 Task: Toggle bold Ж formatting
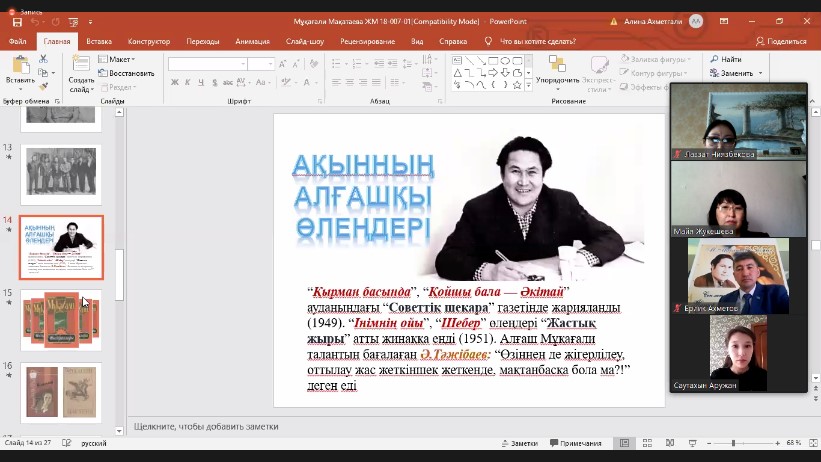[x=174, y=83]
